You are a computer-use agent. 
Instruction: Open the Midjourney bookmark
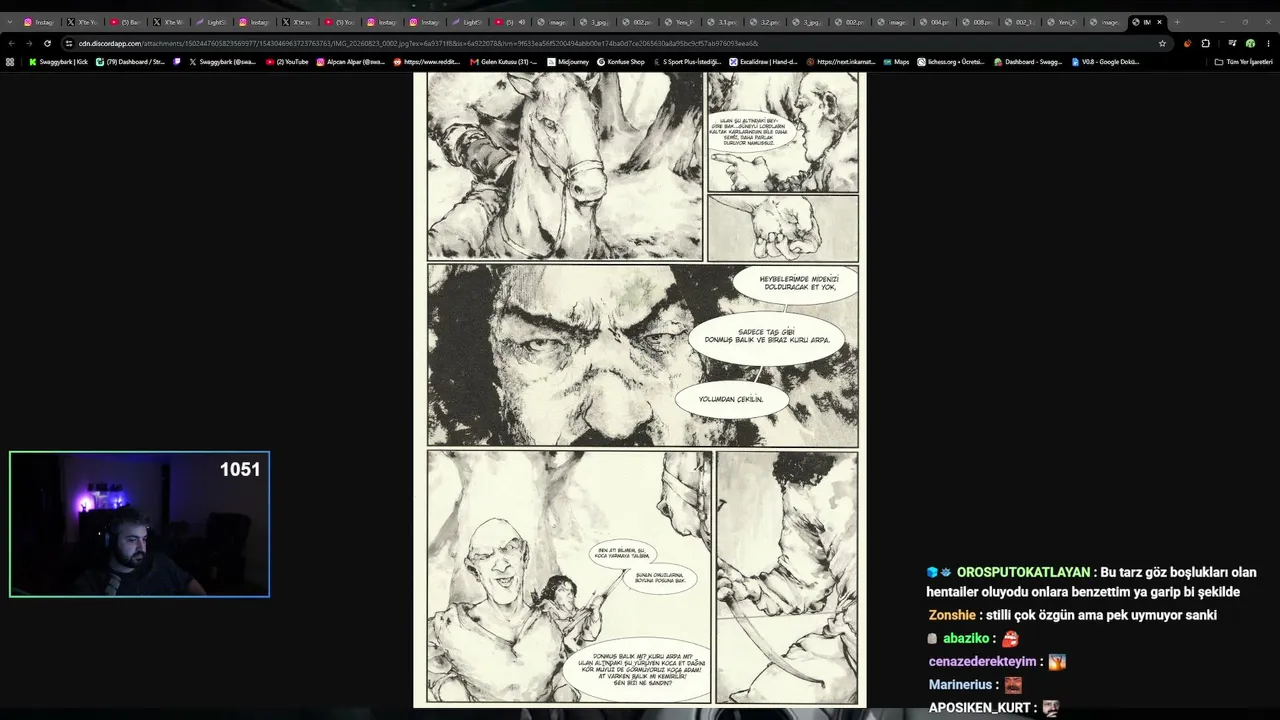[x=567, y=62]
